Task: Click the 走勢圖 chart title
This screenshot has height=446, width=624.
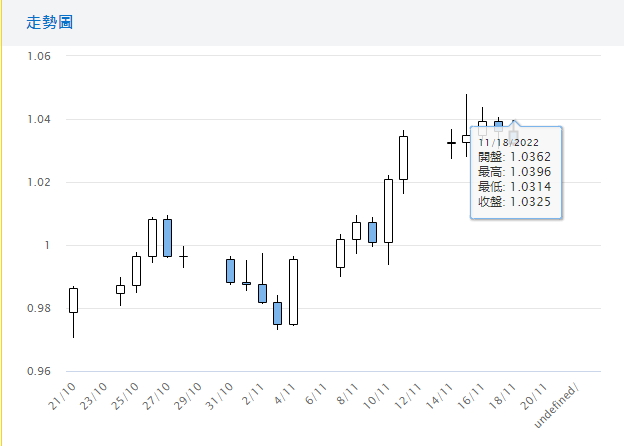Action: click(49, 22)
